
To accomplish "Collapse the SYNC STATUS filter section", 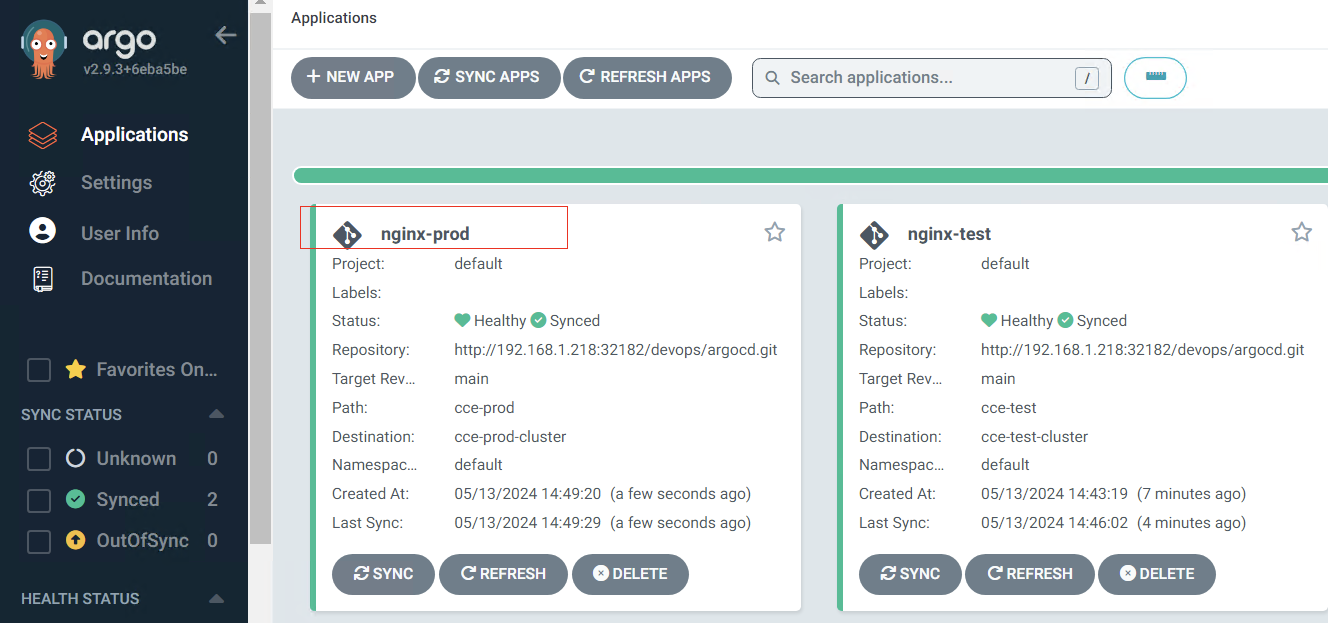I will tap(216, 414).
